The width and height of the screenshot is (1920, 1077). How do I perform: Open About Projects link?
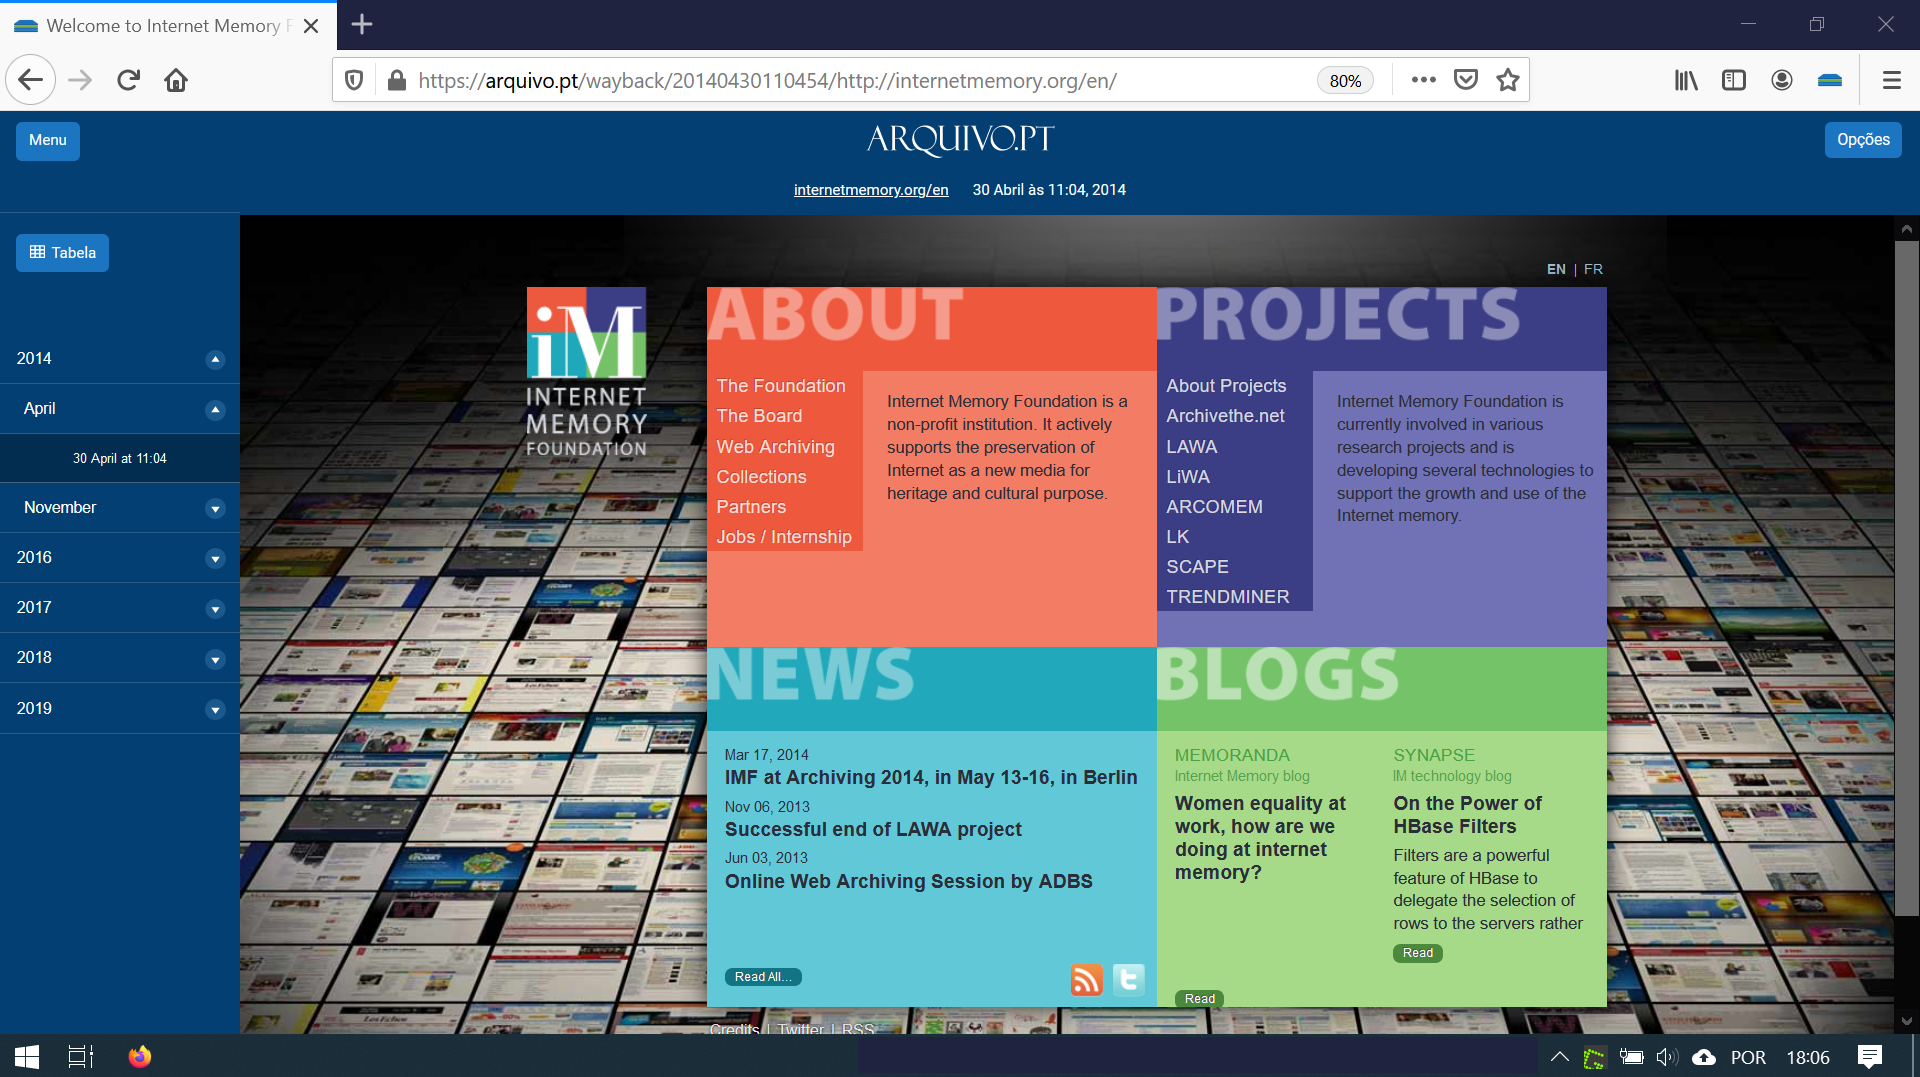(x=1226, y=386)
